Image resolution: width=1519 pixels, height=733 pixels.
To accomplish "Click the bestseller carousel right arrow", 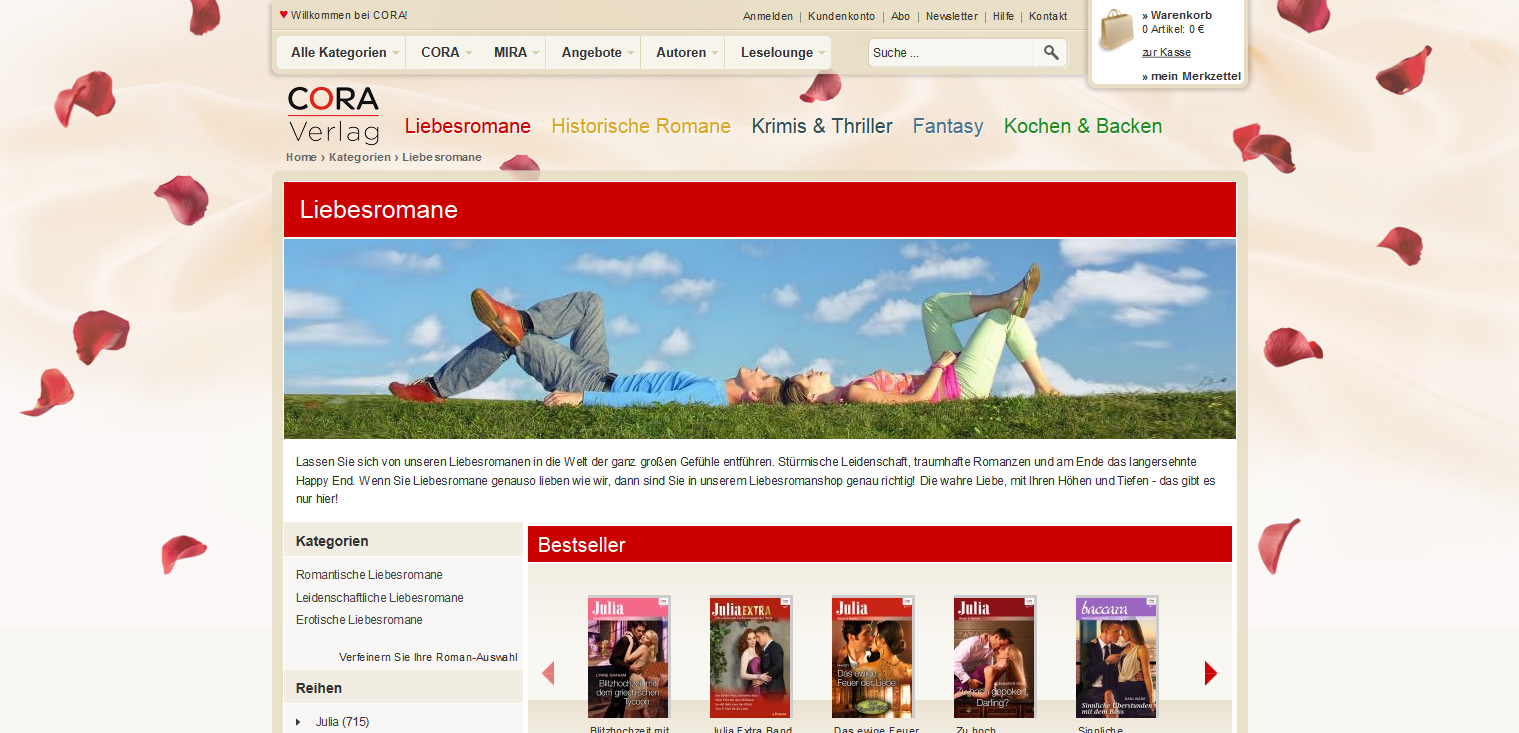I will point(1211,673).
